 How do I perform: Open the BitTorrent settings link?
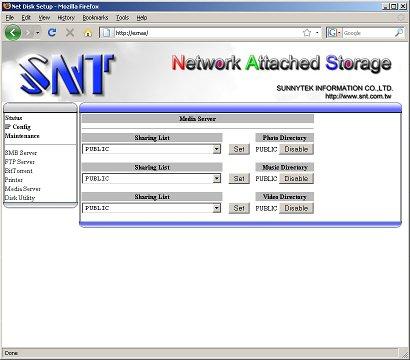click(19, 171)
